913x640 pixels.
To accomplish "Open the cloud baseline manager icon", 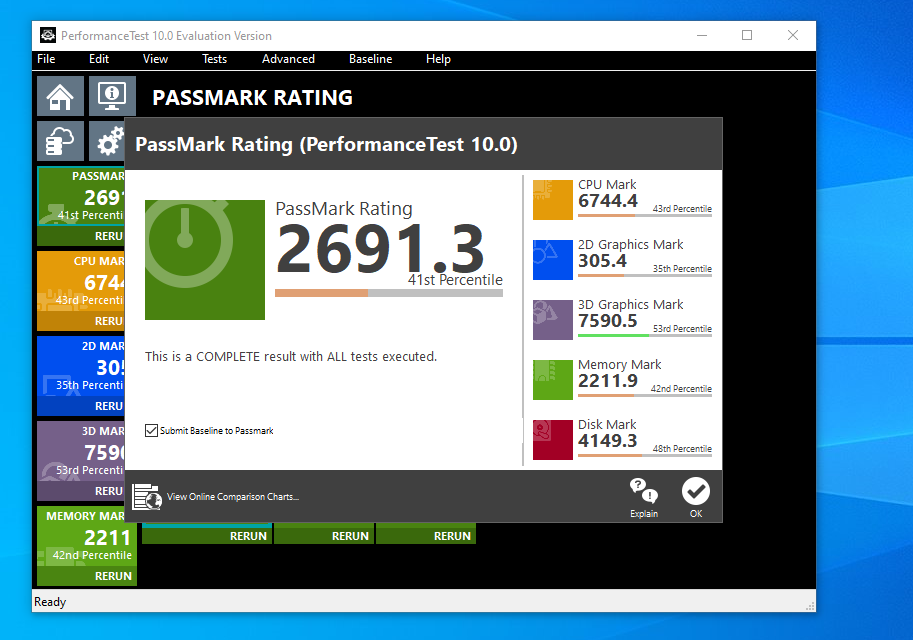I will point(61,141).
